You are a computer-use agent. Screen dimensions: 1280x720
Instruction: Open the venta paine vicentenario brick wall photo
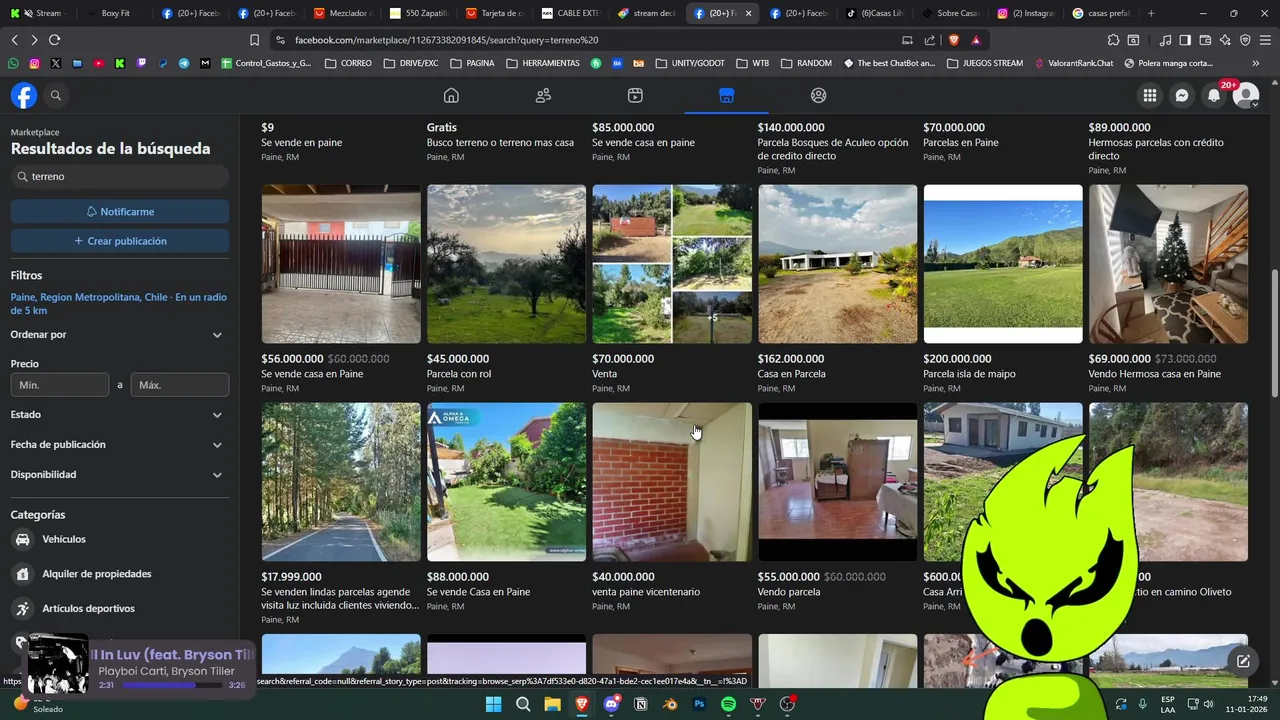[672, 482]
